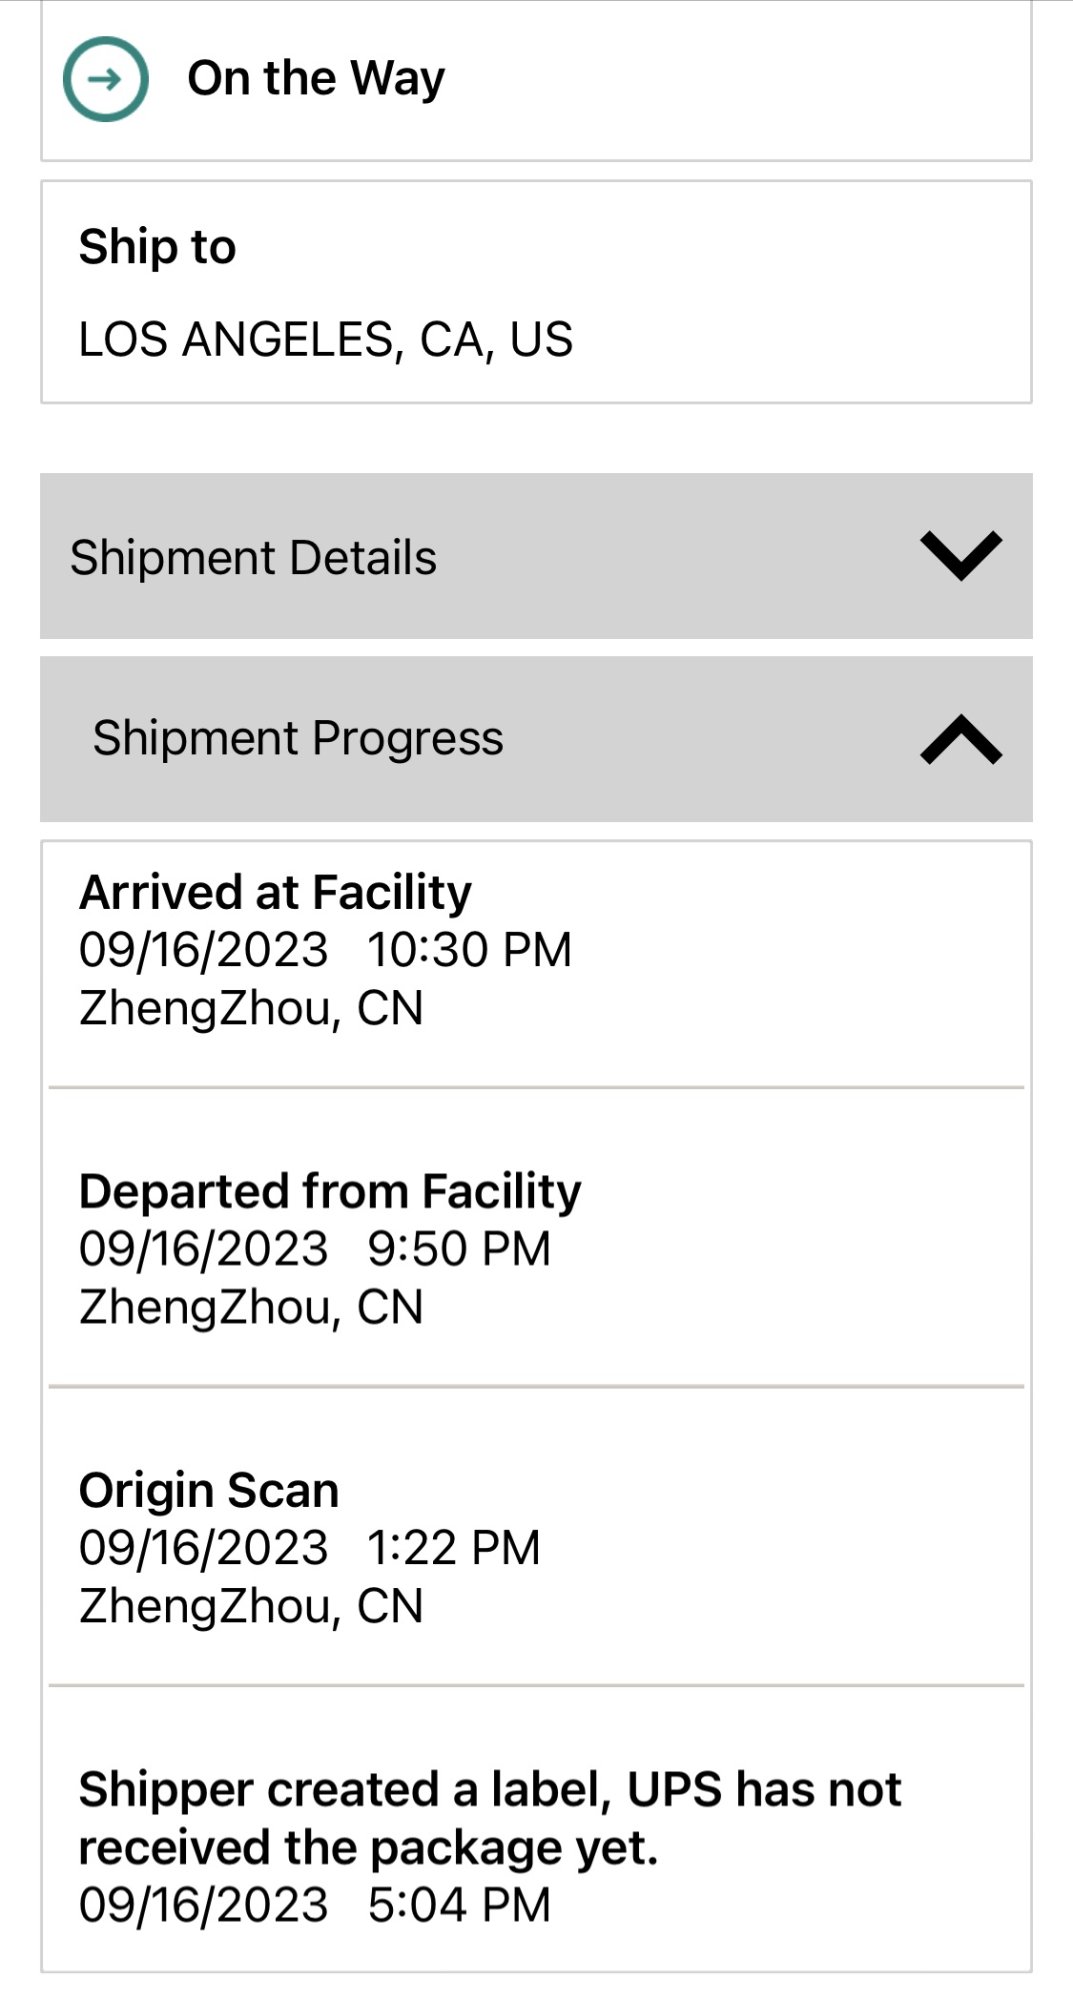Select ZhengZhou, CN under Arrived at Facility
The width and height of the screenshot is (1073, 2000).
point(251,1008)
